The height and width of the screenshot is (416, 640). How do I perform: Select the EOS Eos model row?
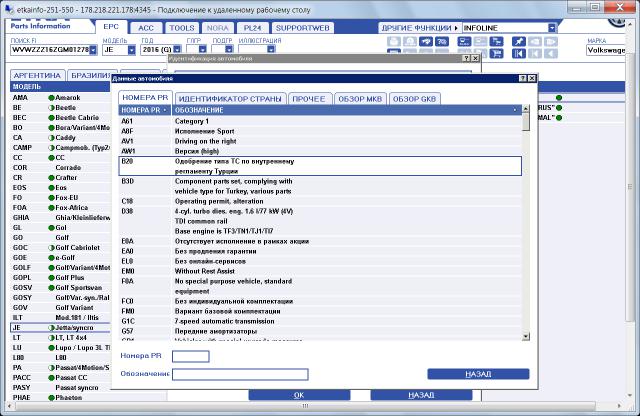[60, 188]
